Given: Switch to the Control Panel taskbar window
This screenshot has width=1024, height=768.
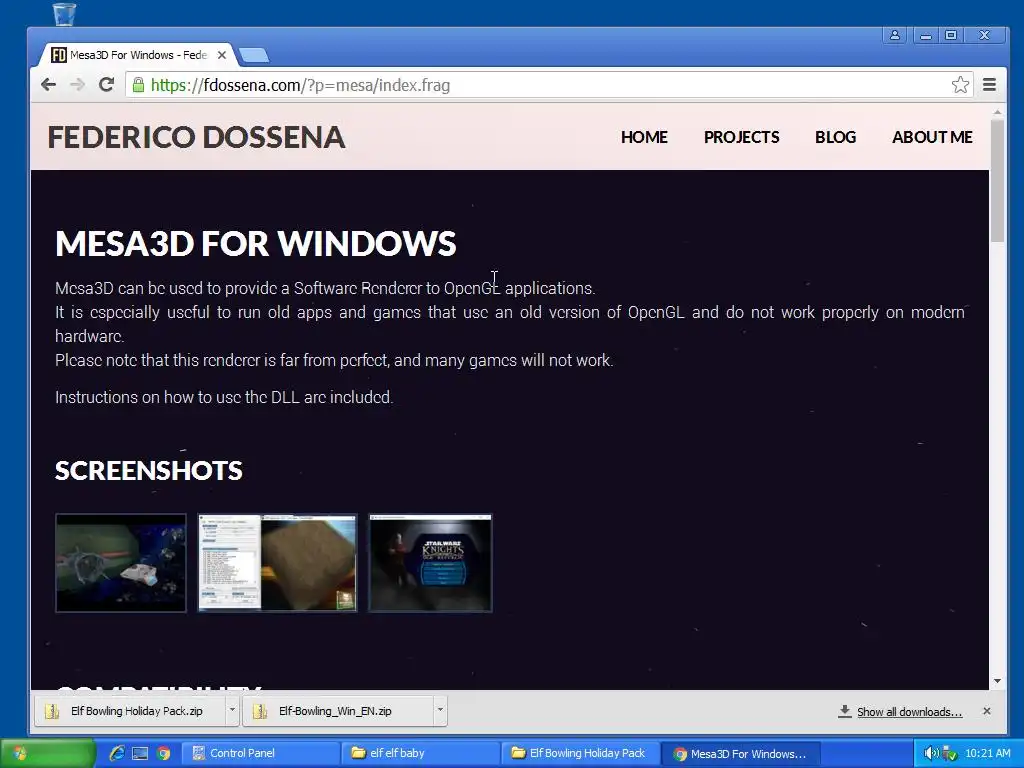Looking at the screenshot, I should (x=260, y=754).
